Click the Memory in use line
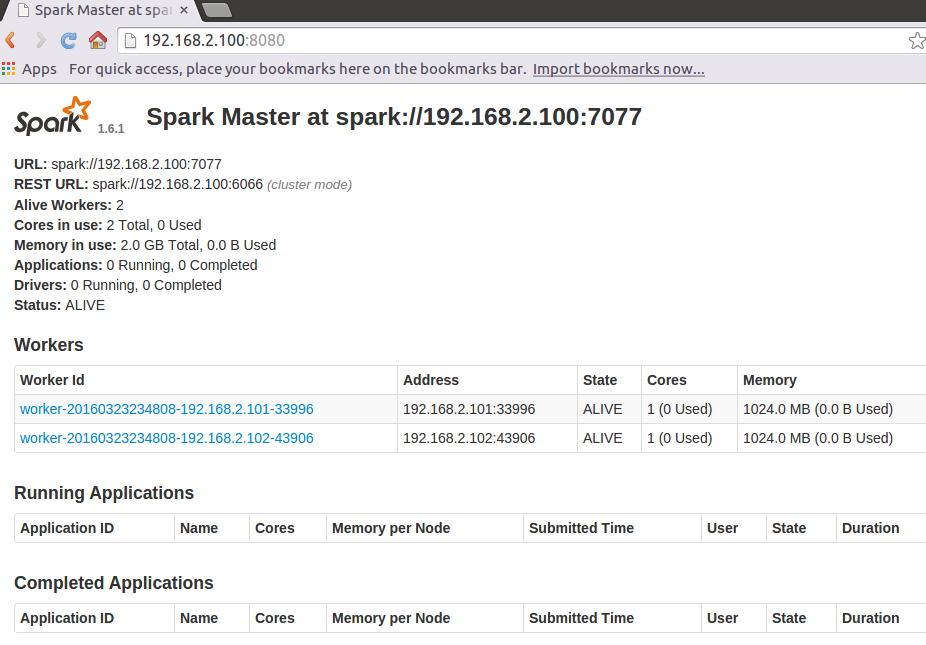 tap(145, 245)
